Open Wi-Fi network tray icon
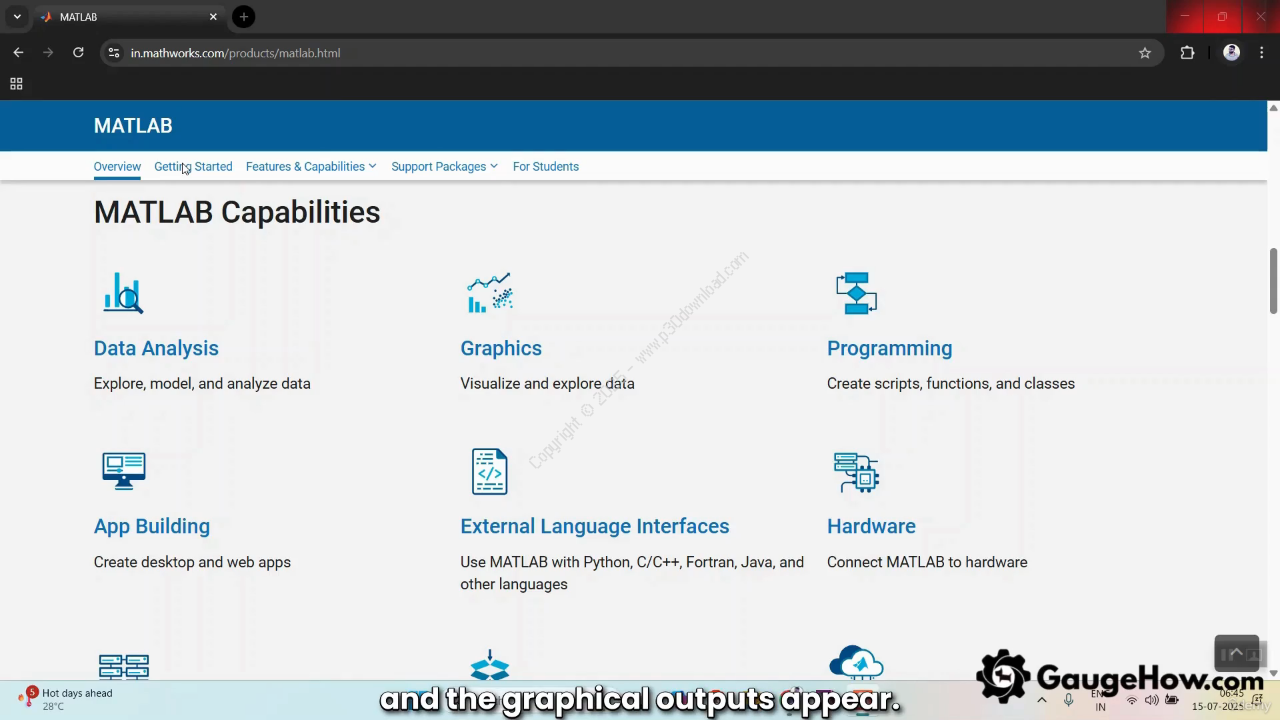The image size is (1280, 720). 1132,700
